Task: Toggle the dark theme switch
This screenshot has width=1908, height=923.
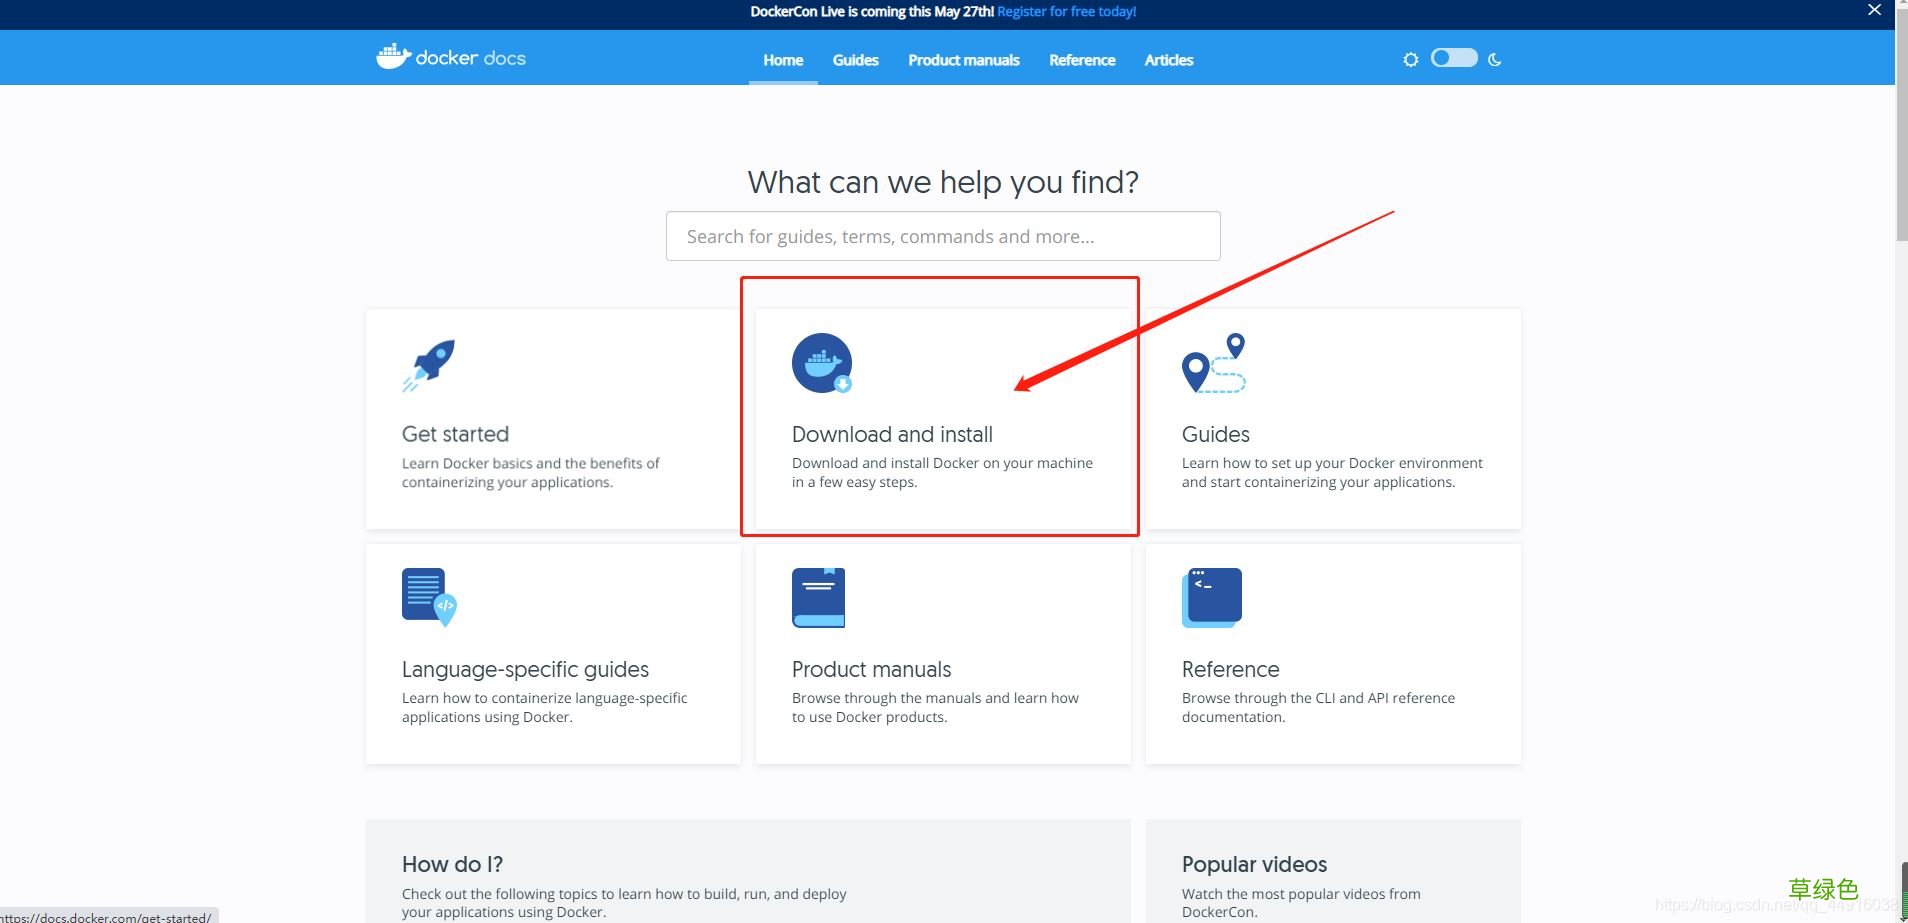Action: pos(1454,58)
